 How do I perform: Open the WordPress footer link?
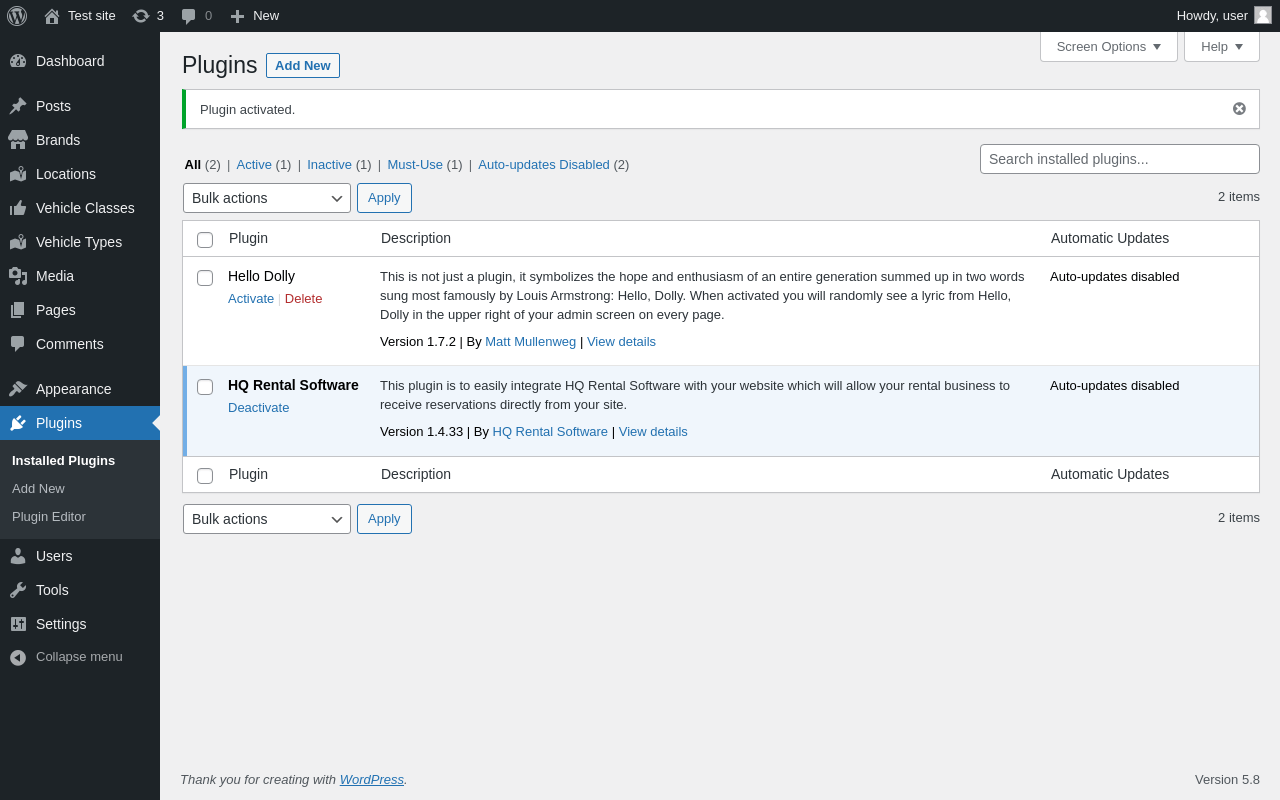click(x=372, y=780)
